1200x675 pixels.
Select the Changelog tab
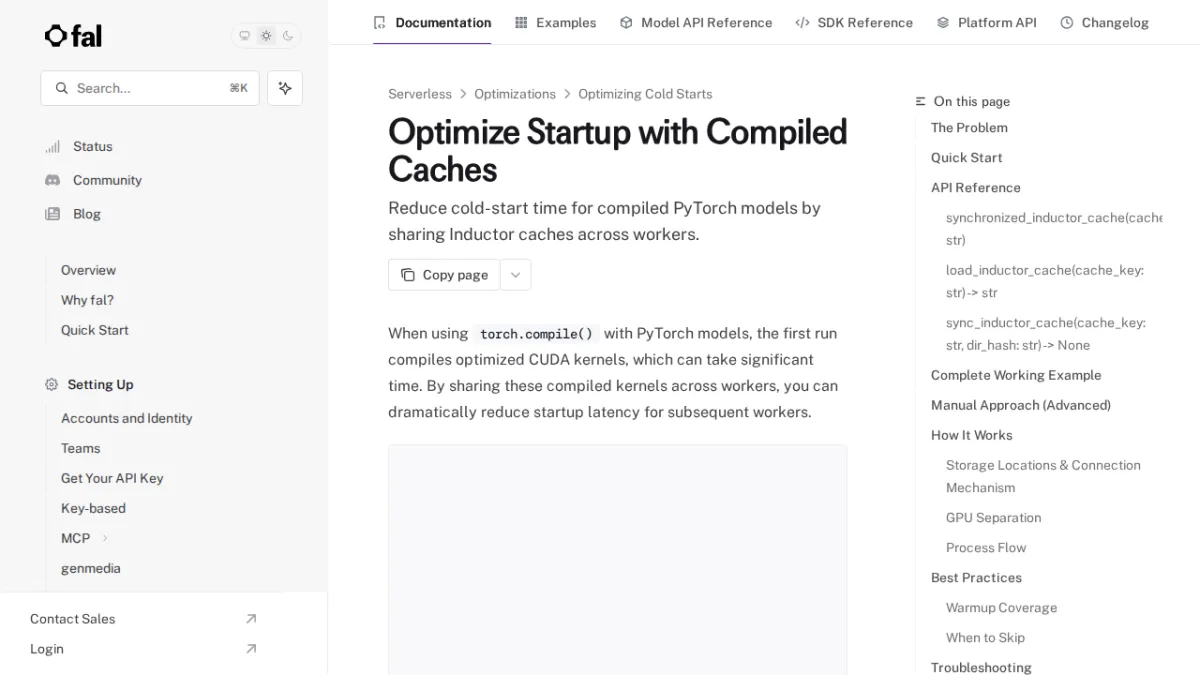pyautogui.click(x=1104, y=22)
